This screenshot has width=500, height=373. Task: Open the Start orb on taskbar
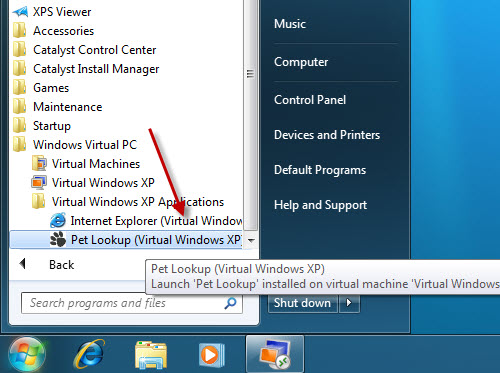(27, 355)
